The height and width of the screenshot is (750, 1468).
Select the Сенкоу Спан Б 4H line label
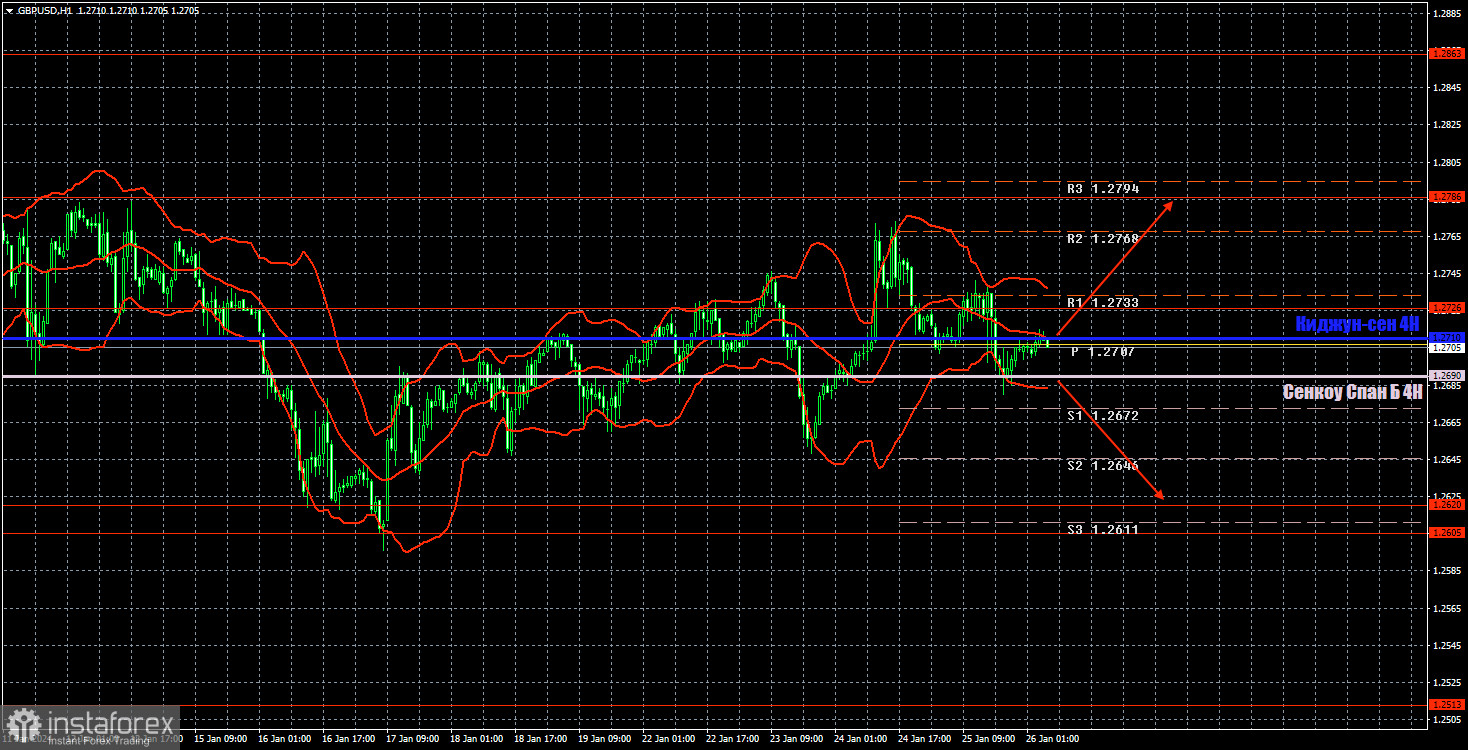point(1353,392)
